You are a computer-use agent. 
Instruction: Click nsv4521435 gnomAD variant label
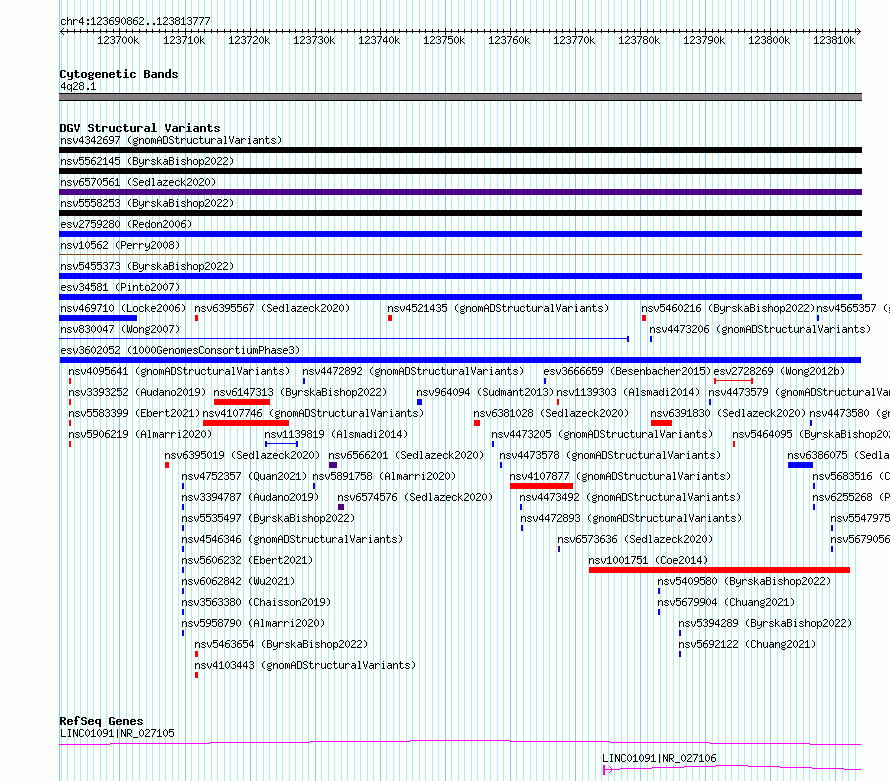point(498,308)
